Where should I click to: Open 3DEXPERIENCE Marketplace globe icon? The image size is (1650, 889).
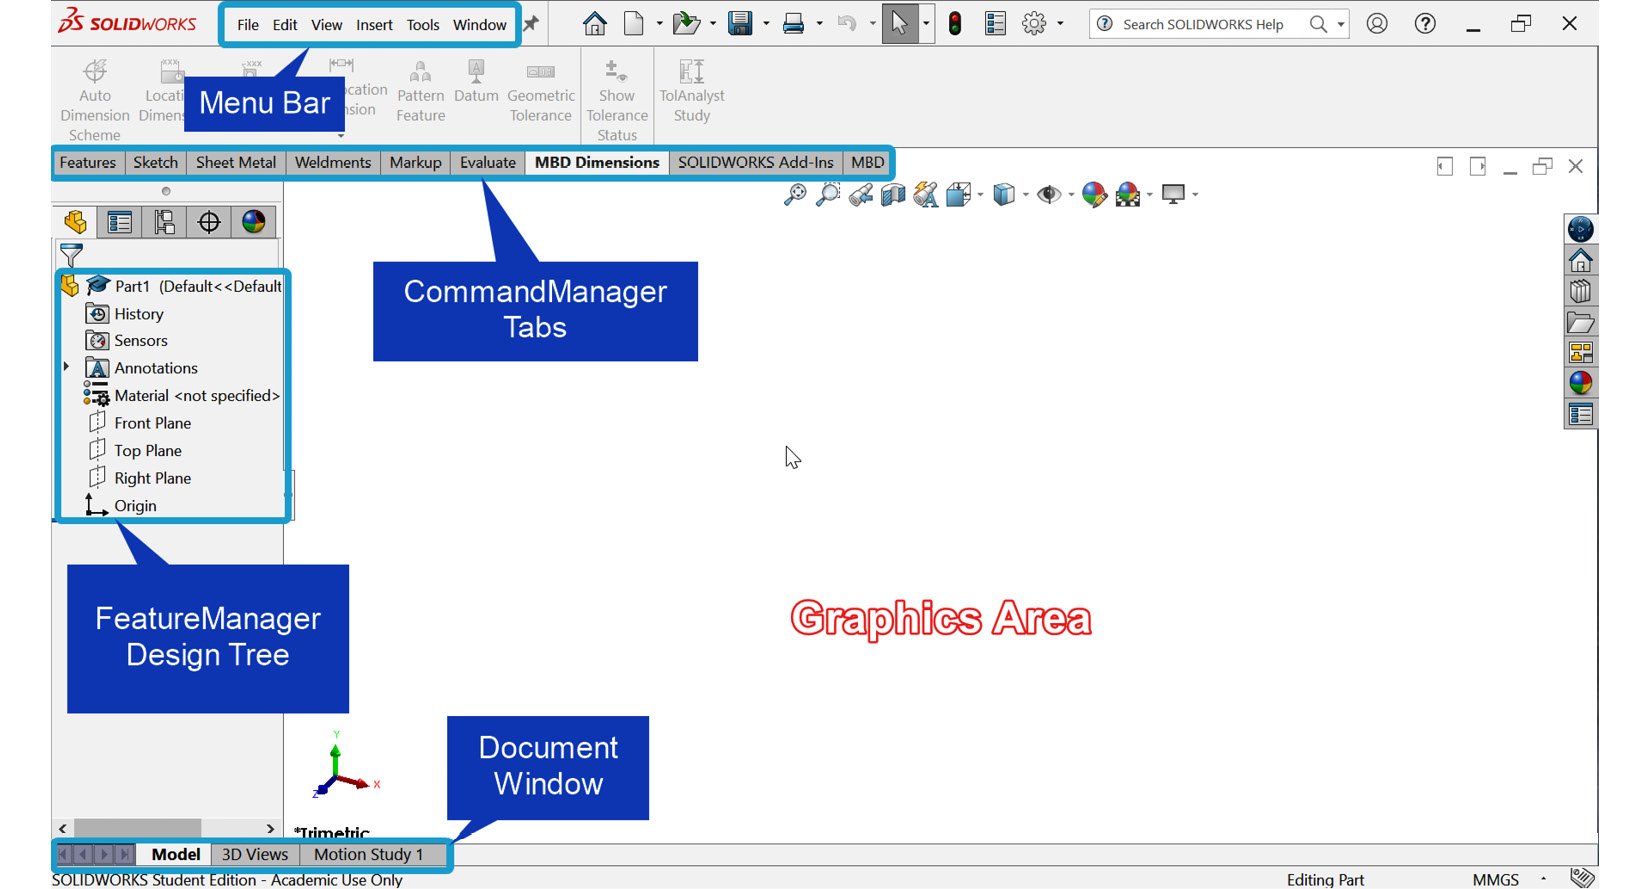1581,230
